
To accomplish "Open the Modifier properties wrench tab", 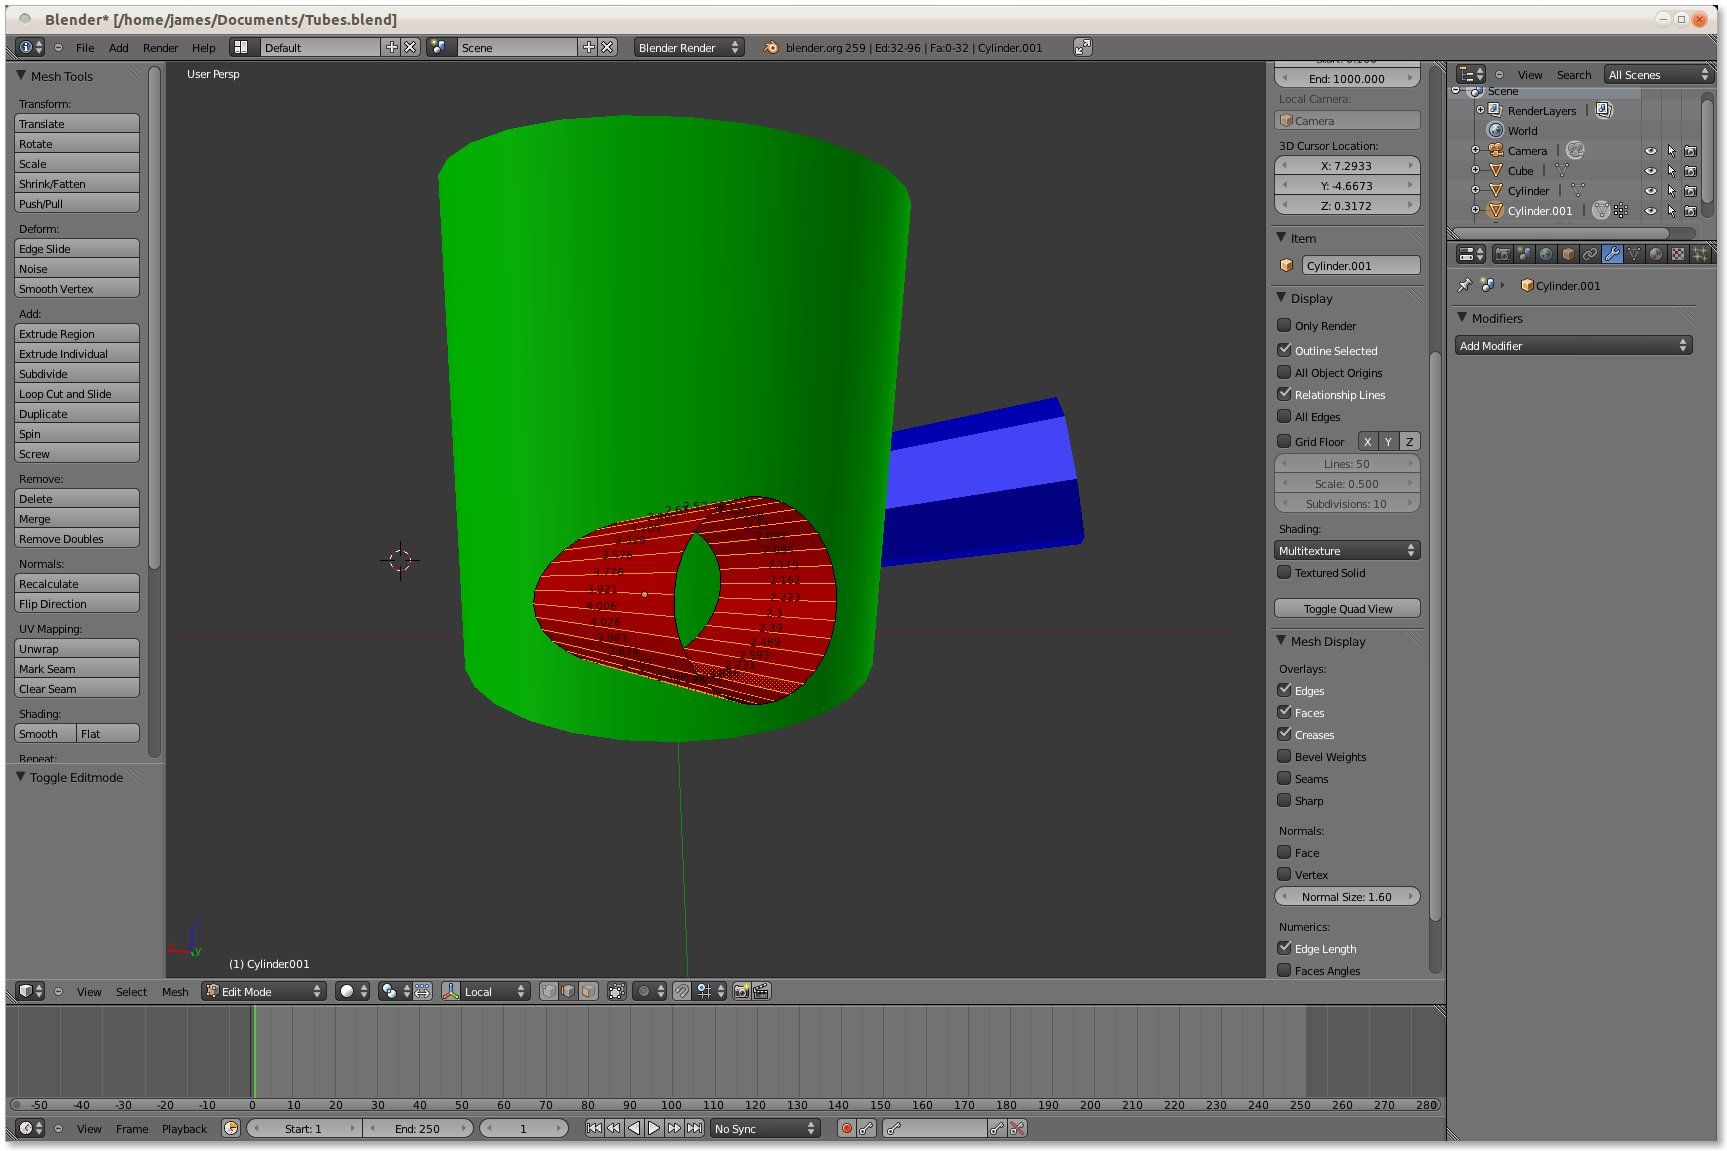I will pyautogui.click(x=1611, y=254).
